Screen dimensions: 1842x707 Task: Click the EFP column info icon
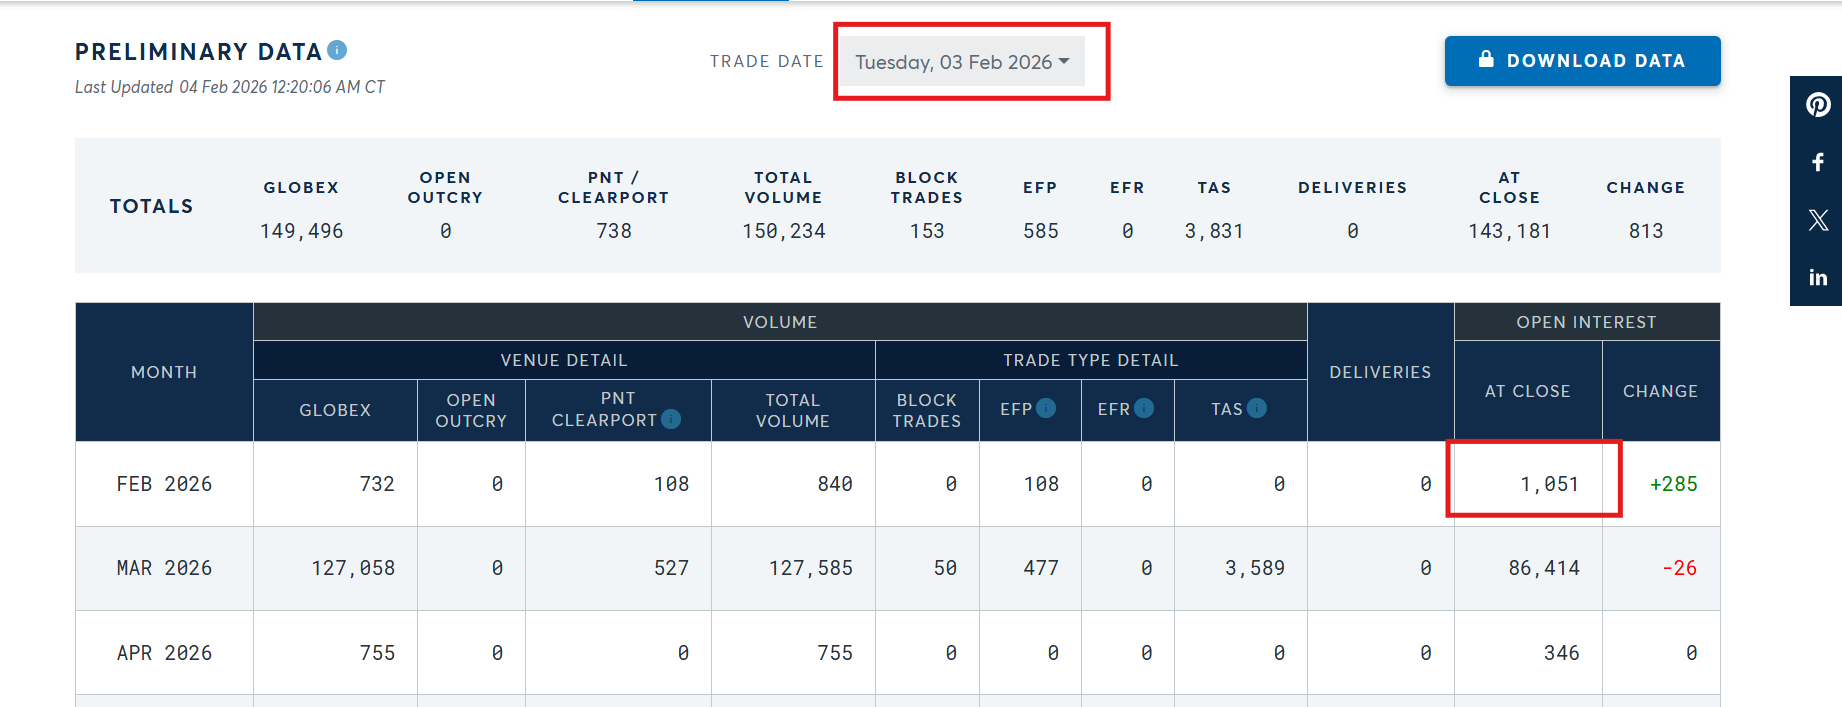1046,408
